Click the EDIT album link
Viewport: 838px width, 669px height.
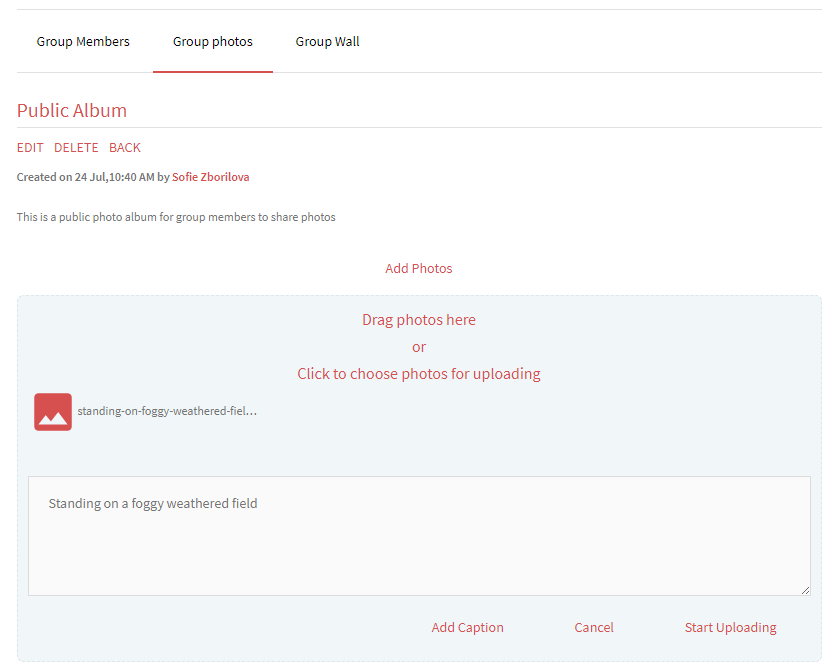point(30,148)
